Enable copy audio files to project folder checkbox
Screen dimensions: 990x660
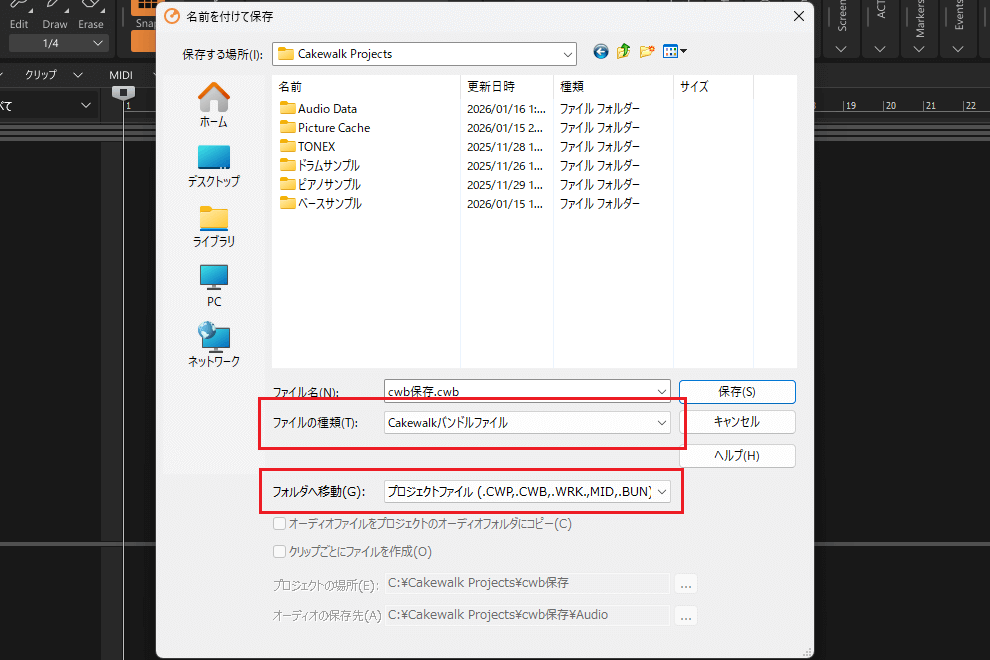(280, 523)
